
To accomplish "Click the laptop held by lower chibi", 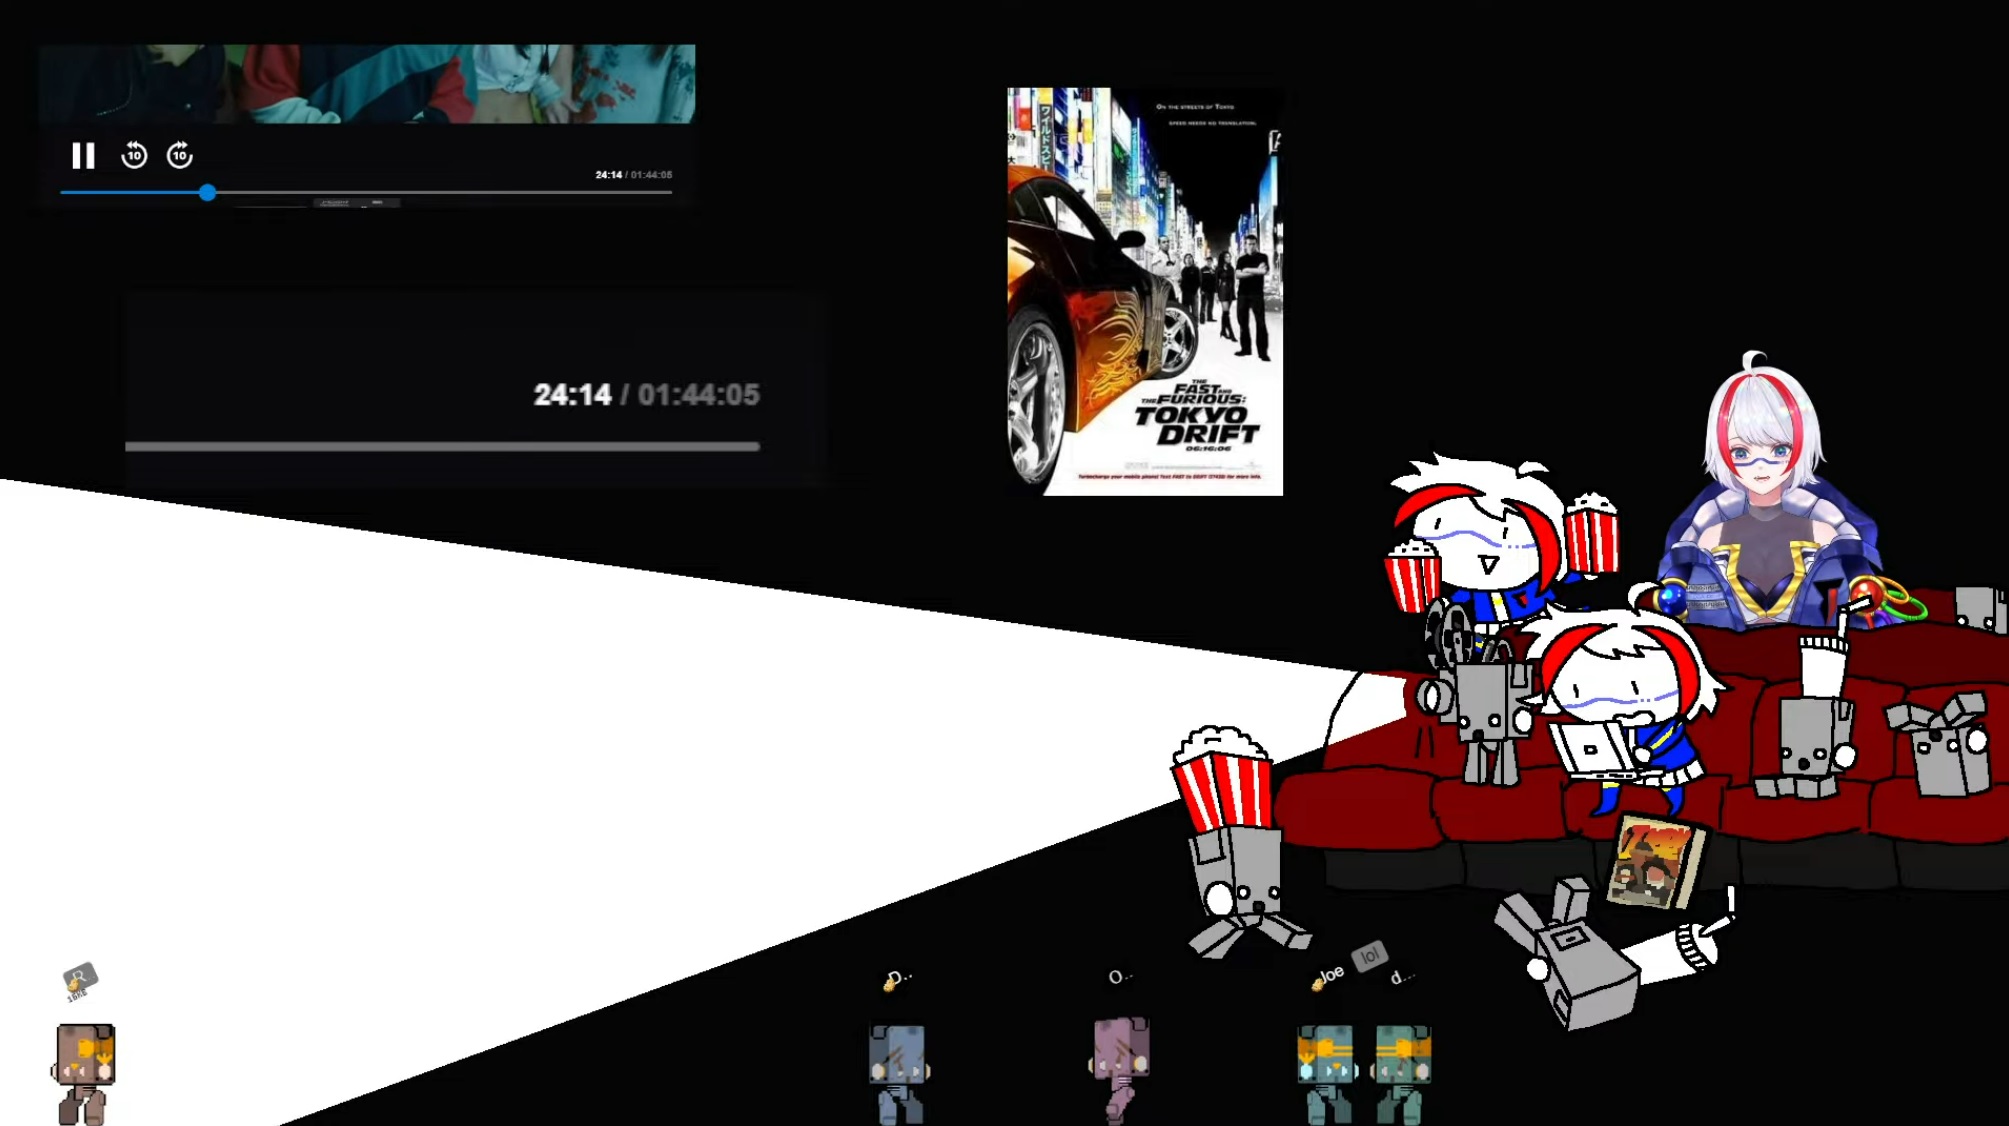I will 1591,750.
